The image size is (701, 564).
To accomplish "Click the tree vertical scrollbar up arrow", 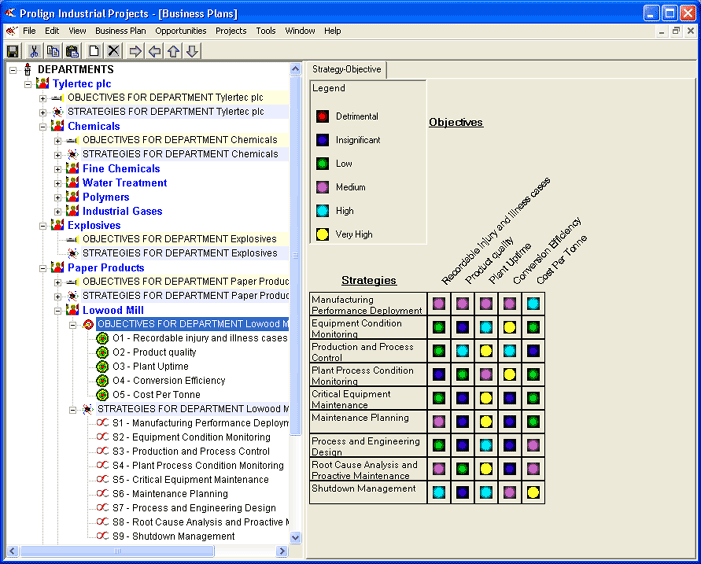I will [296, 69].
